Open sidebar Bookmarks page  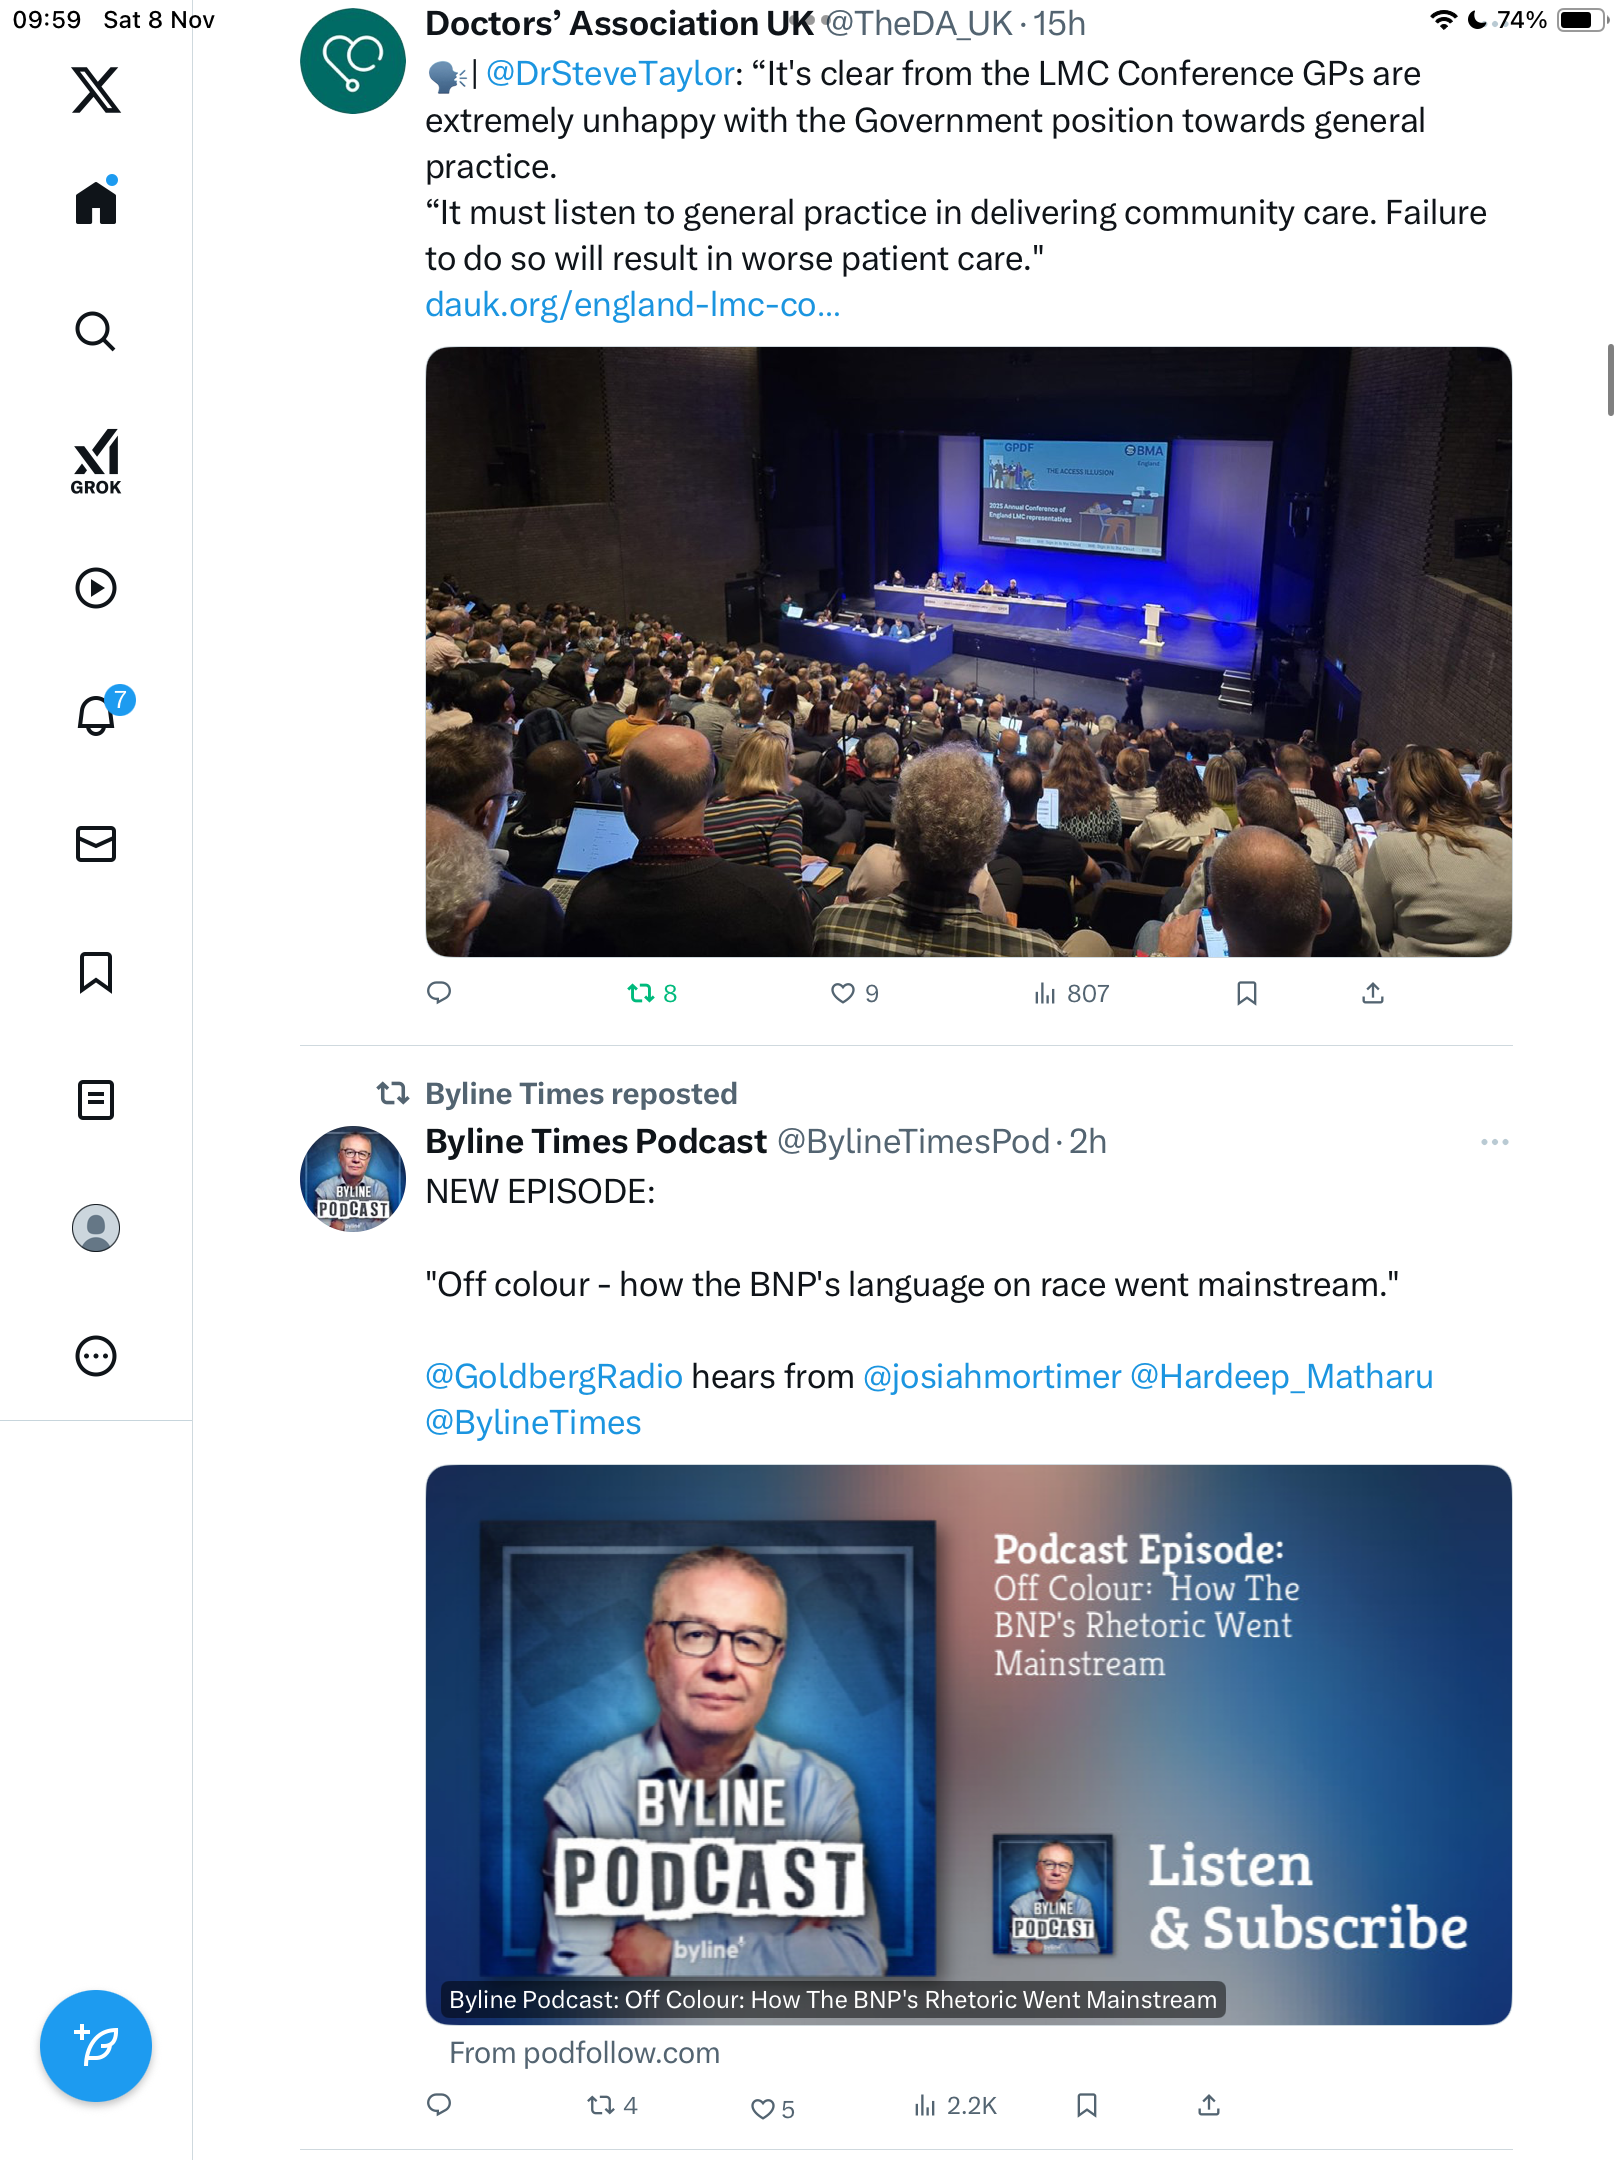click(96, 972)
